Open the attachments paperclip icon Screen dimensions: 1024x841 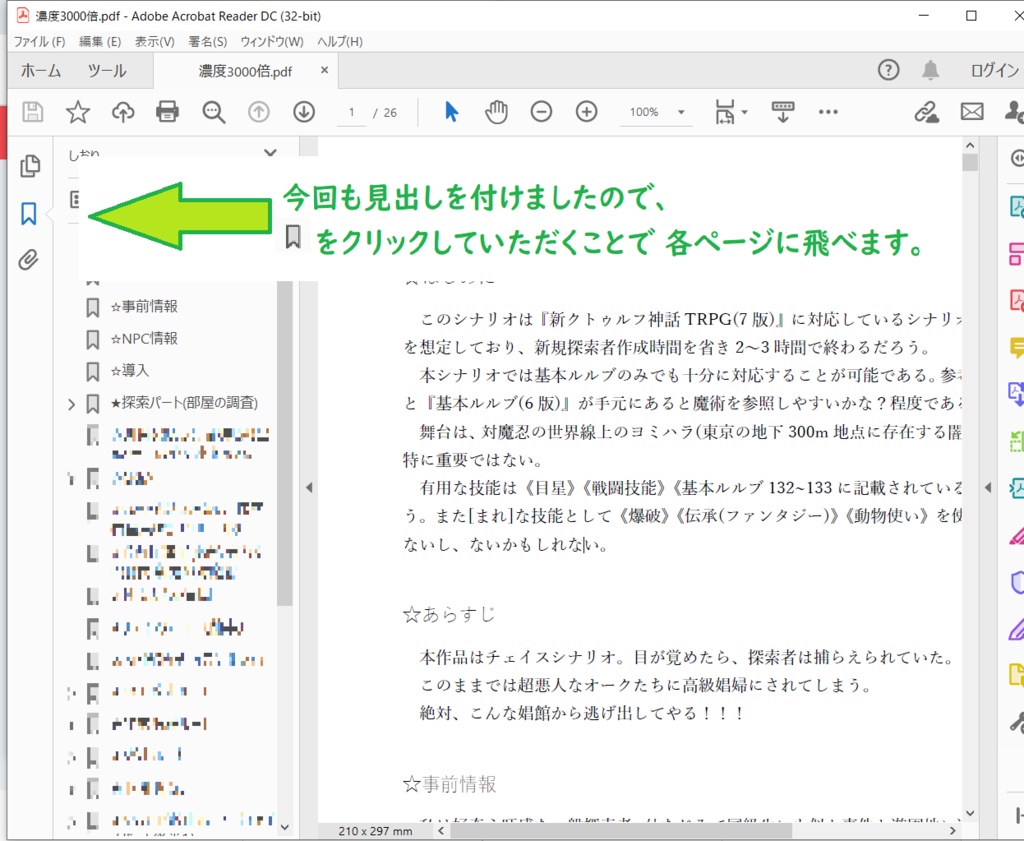tap(28, 260)
